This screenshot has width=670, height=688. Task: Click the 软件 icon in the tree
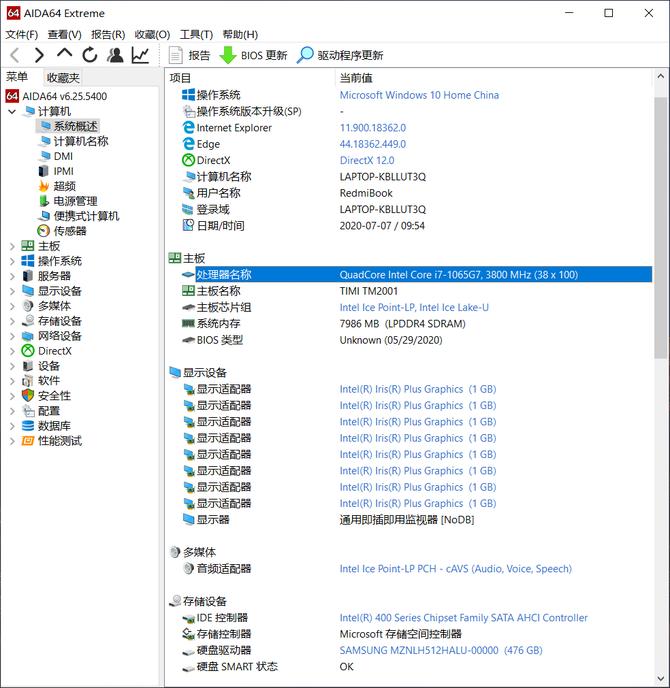tap(28, 381)
